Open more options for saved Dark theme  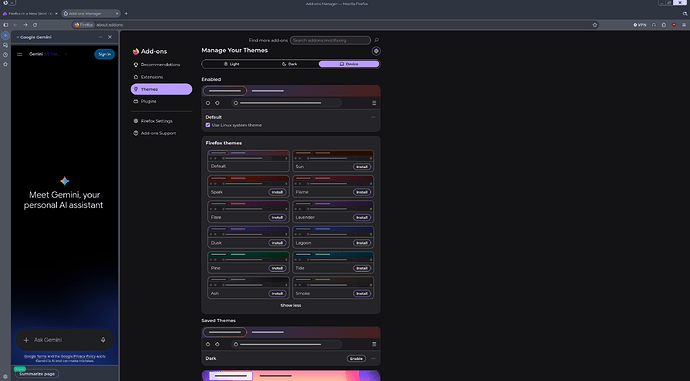tap(373, 359)
